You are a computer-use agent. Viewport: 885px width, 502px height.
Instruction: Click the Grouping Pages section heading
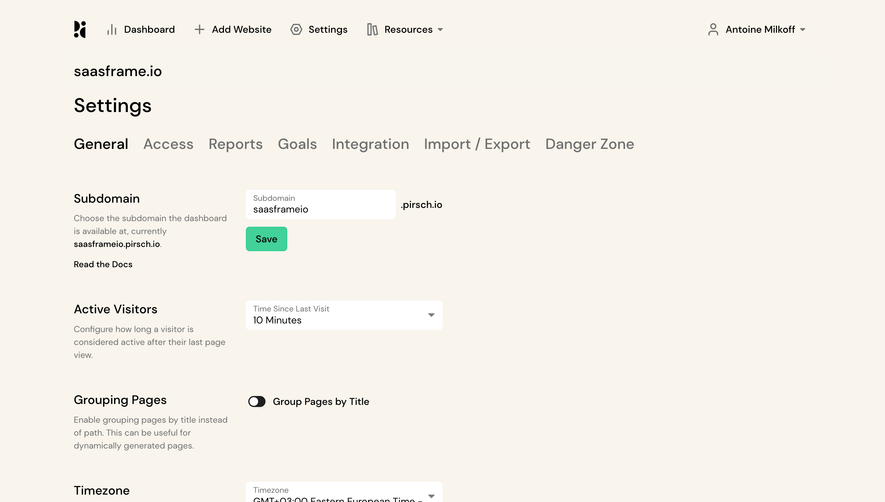click(x=120, y=400)
